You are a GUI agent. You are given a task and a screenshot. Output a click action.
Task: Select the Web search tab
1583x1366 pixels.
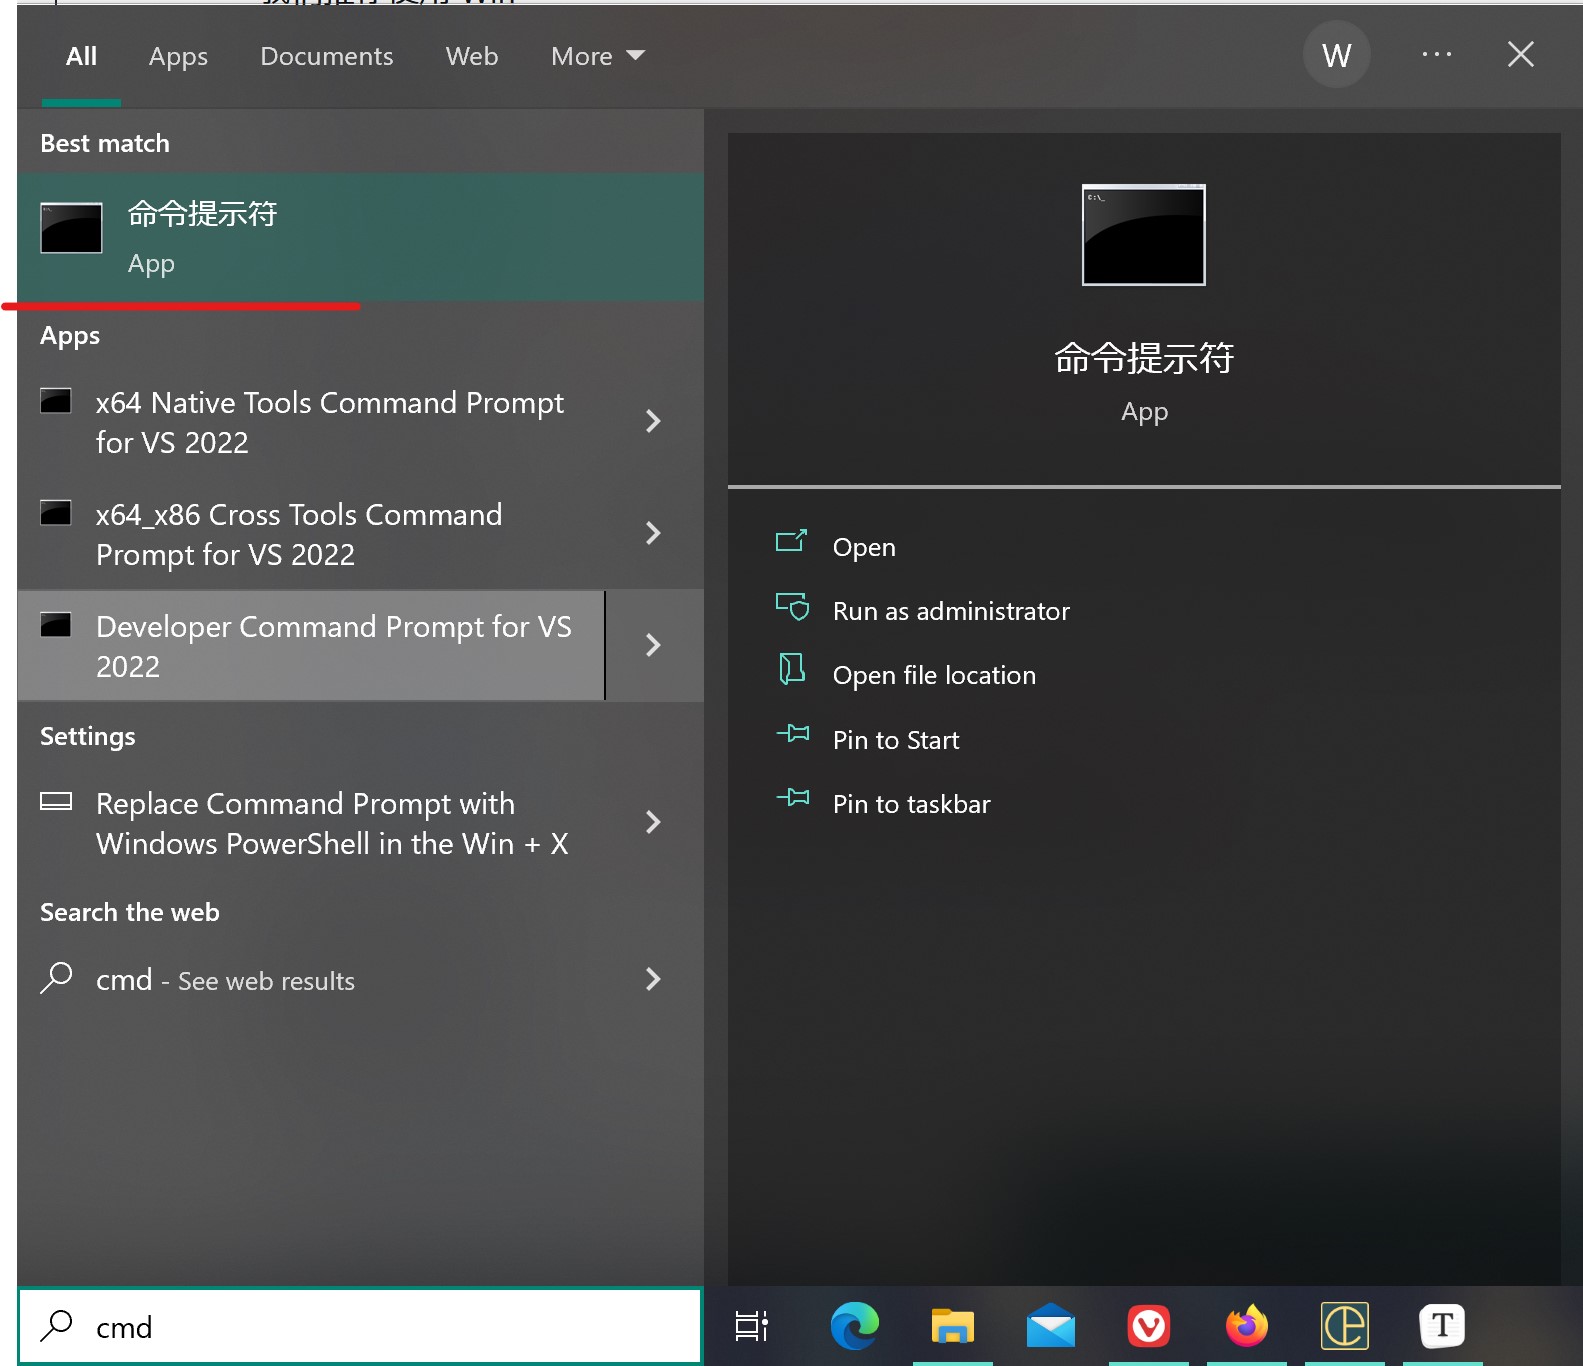click(x=471, y=56)
